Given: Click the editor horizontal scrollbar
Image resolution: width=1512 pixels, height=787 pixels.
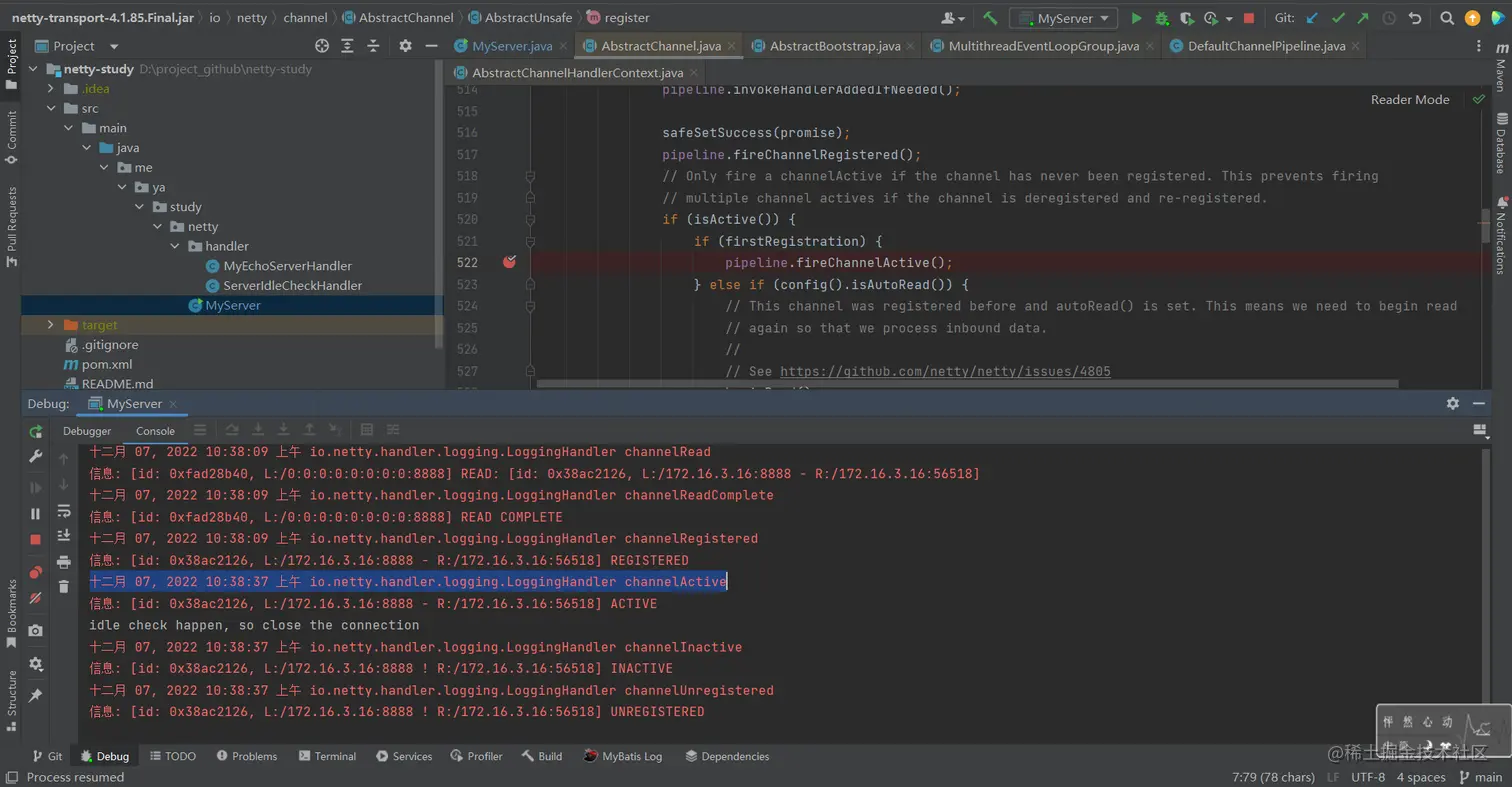Looking at the screenshot, I should 967,383.
